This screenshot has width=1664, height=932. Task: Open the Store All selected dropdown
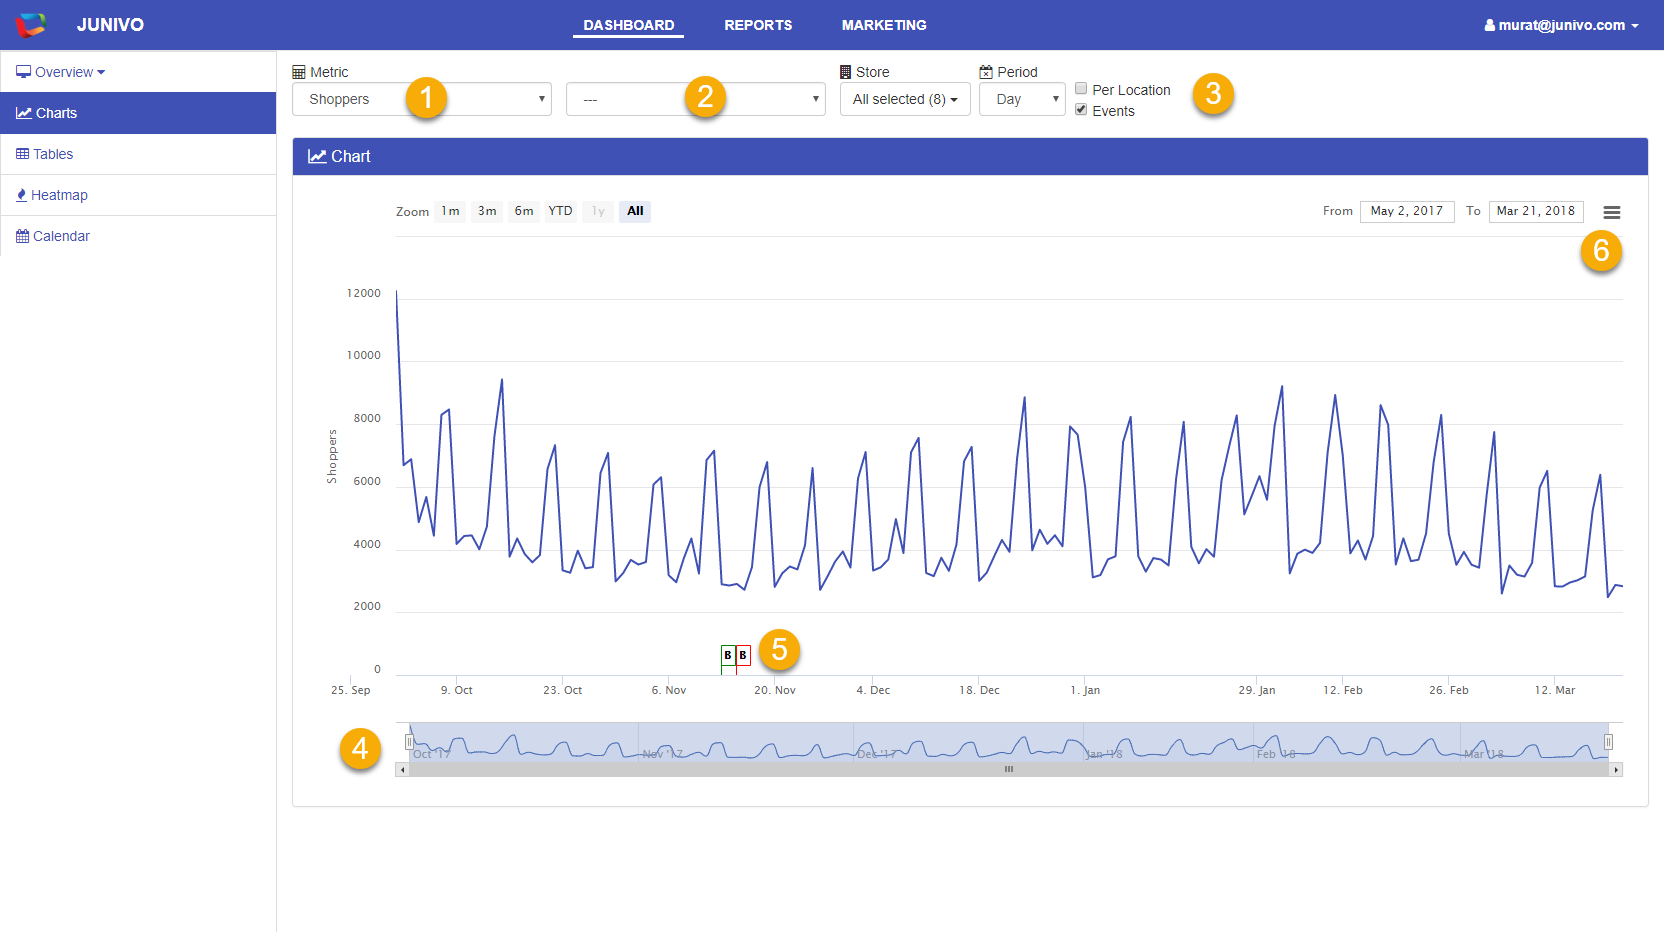coord(904,99)
